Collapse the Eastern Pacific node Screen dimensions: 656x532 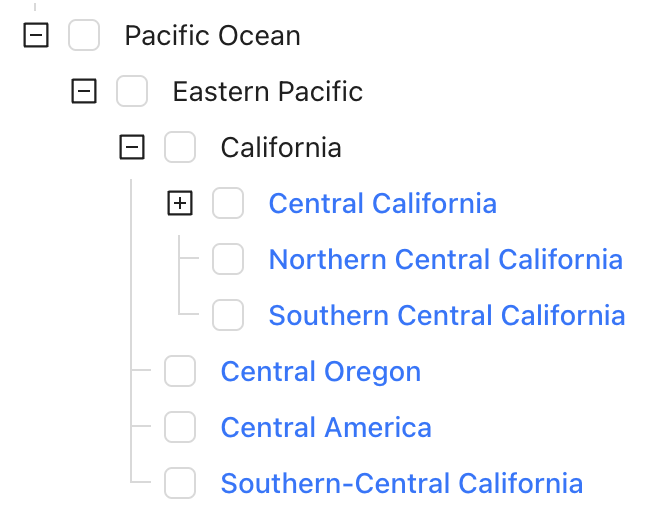point(84,92)
